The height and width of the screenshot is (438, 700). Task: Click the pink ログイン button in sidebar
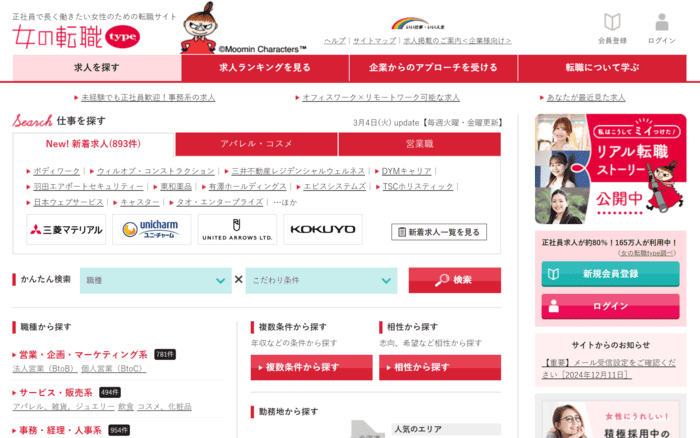(610, 306)
